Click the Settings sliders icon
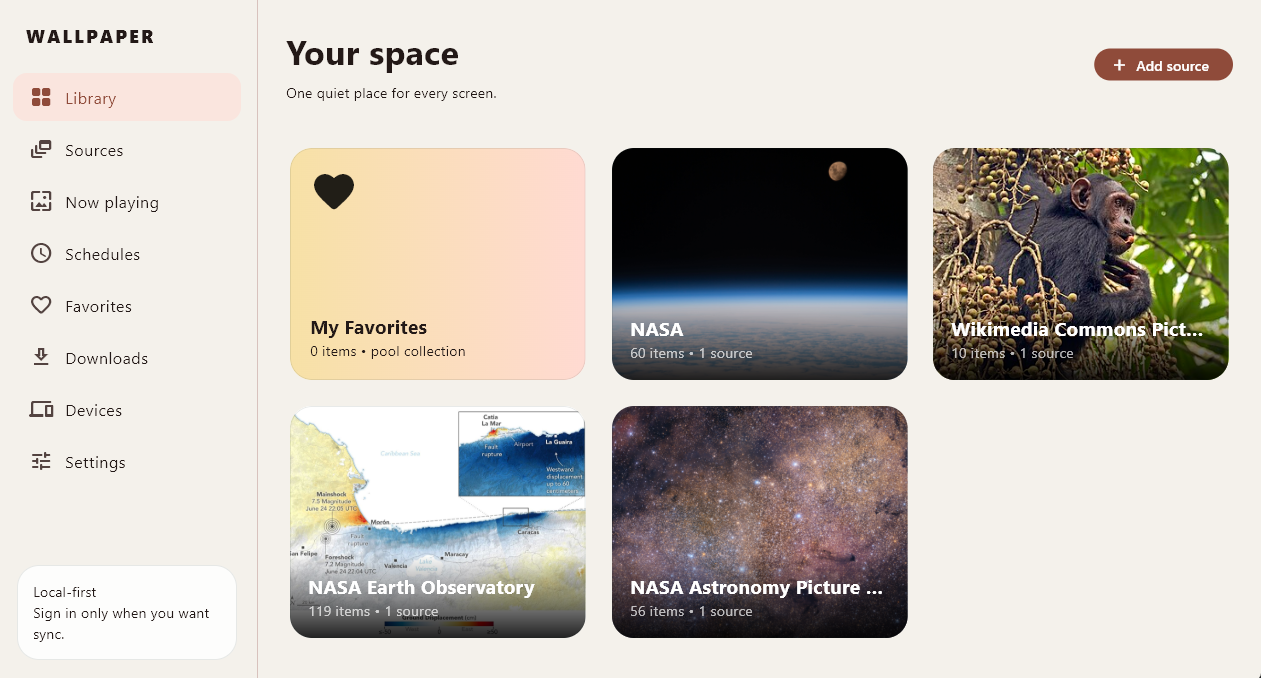The width and height of the screenshot is (1261, 678). pyautogui.click(x=41, y=461)
